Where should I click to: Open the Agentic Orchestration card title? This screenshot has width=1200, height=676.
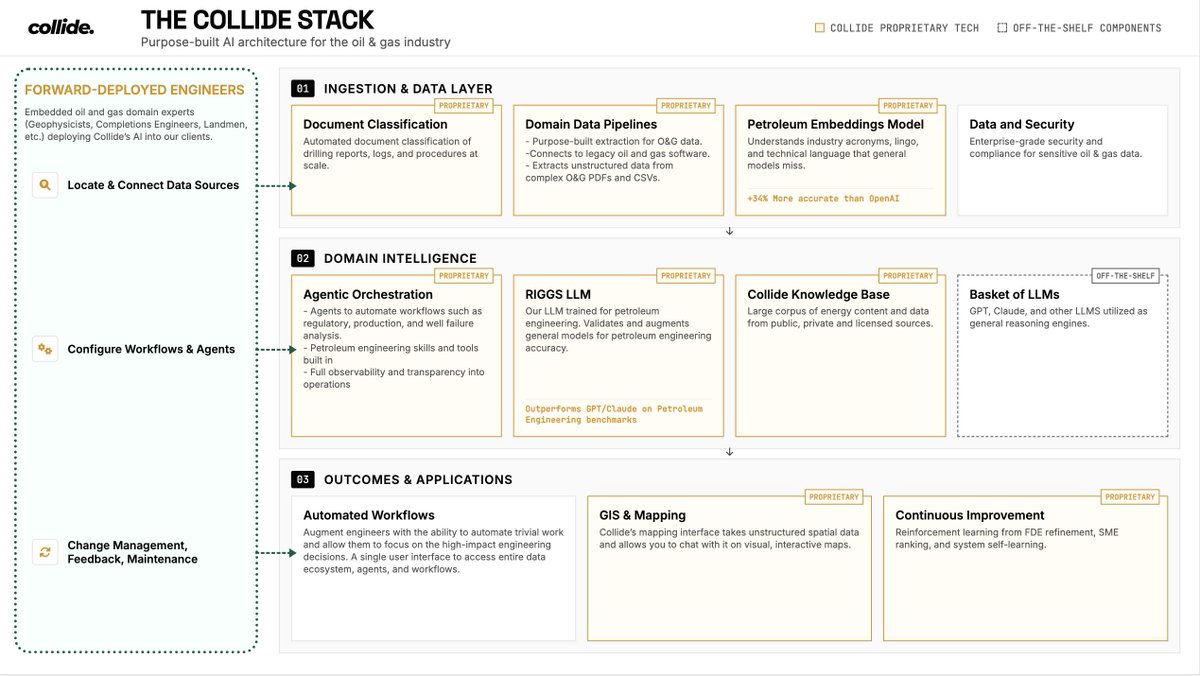coord(368,295)
